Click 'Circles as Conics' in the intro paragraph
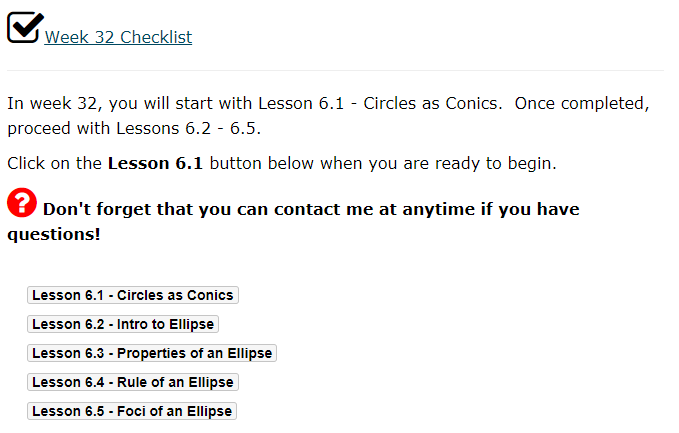The width and height of the screenshot is (679, 433). pos(432,103)
